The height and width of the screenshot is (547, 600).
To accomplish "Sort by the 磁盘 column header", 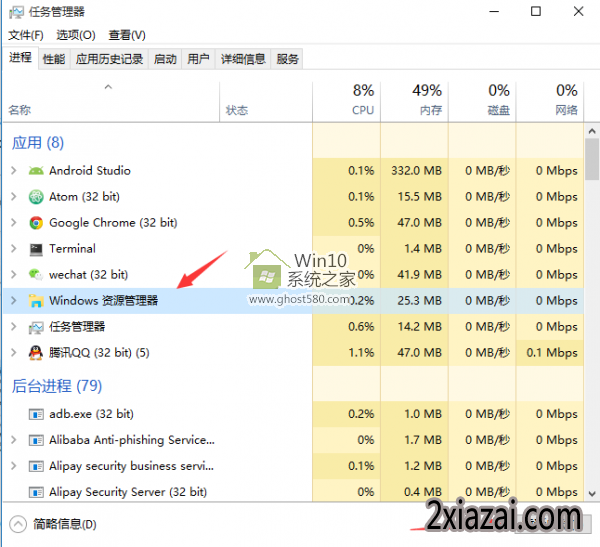I will click(x=482, y=102).
